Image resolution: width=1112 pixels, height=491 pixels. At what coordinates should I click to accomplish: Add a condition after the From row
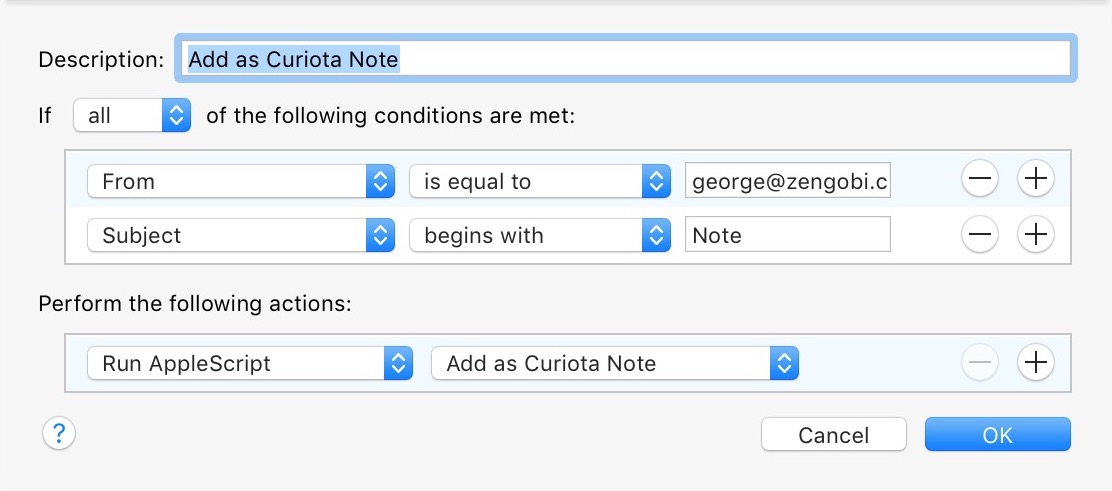tap(1035, 180)
